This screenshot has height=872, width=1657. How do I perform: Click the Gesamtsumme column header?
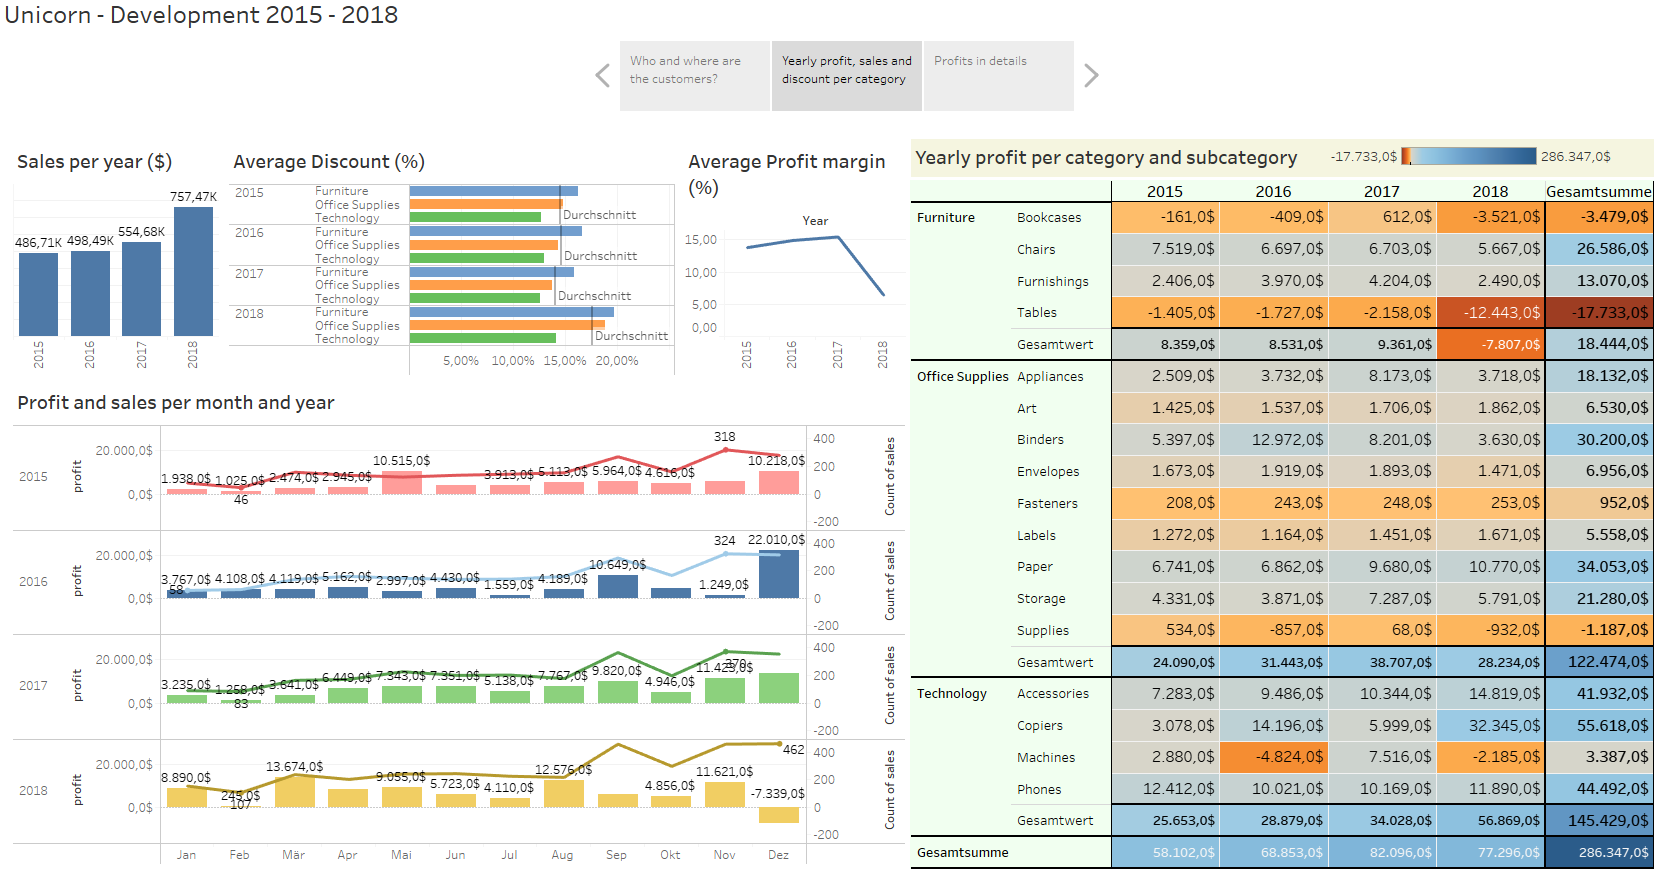1598,191
